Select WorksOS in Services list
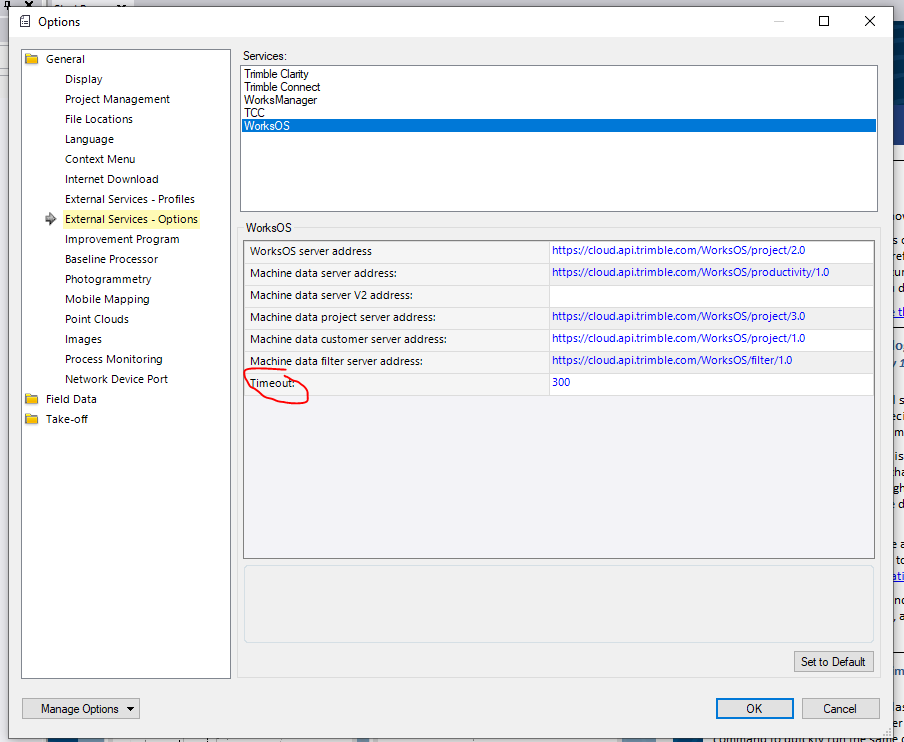The width and height of the screenshot is (904, 742). pos(559,126)
